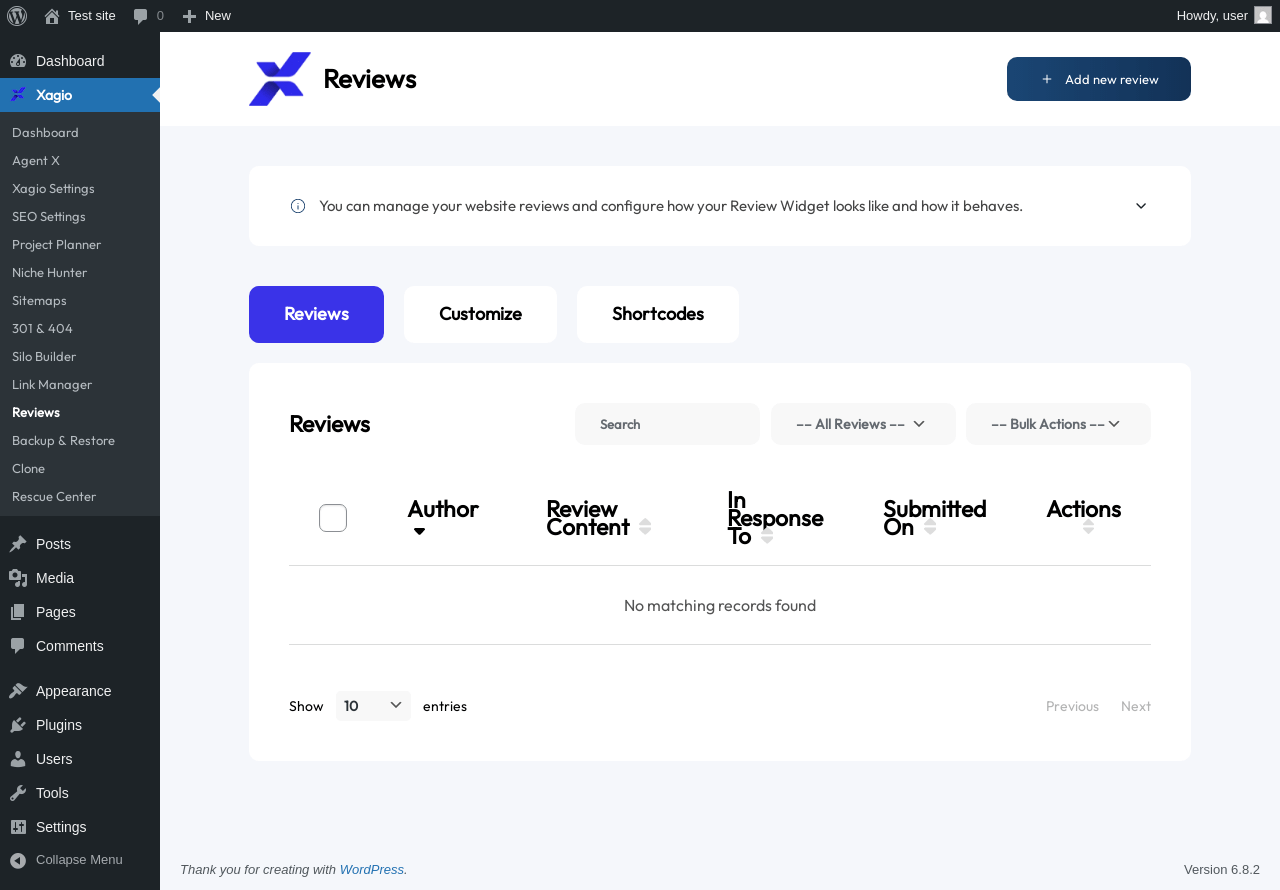Click sort arrows under Actions header
1280x890 pixels.
(1088, 526)
